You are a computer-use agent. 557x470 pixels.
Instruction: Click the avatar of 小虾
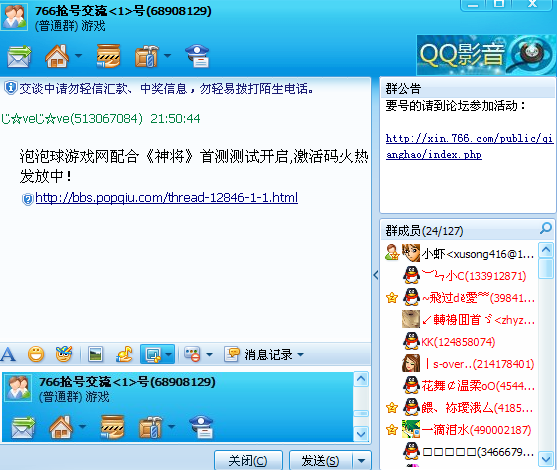pyautogui.click(x=411, y=253)
